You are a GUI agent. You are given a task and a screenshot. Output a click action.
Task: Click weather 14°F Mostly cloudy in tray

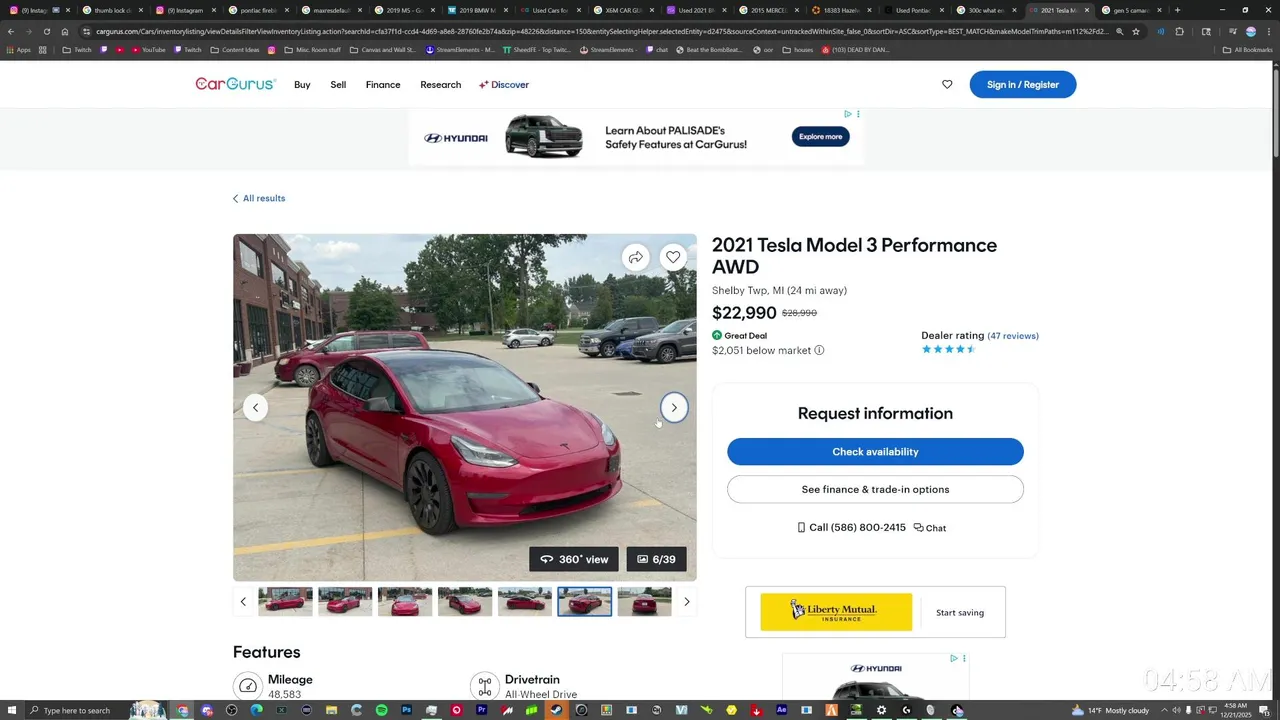pyautogui.click(x=1110, y=710)
